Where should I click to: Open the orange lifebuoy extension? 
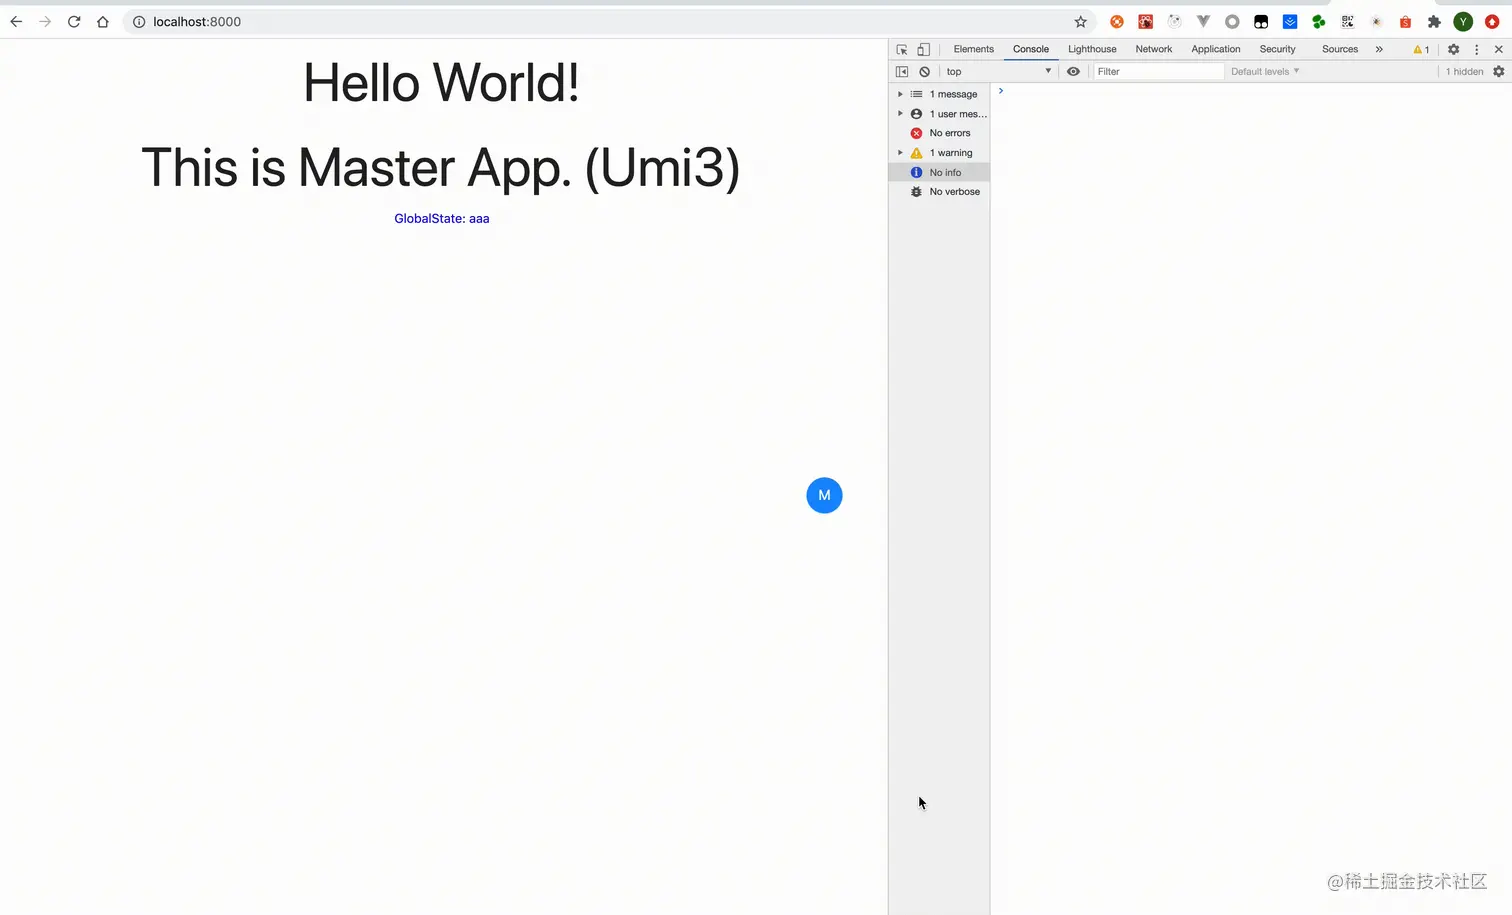1117,22
